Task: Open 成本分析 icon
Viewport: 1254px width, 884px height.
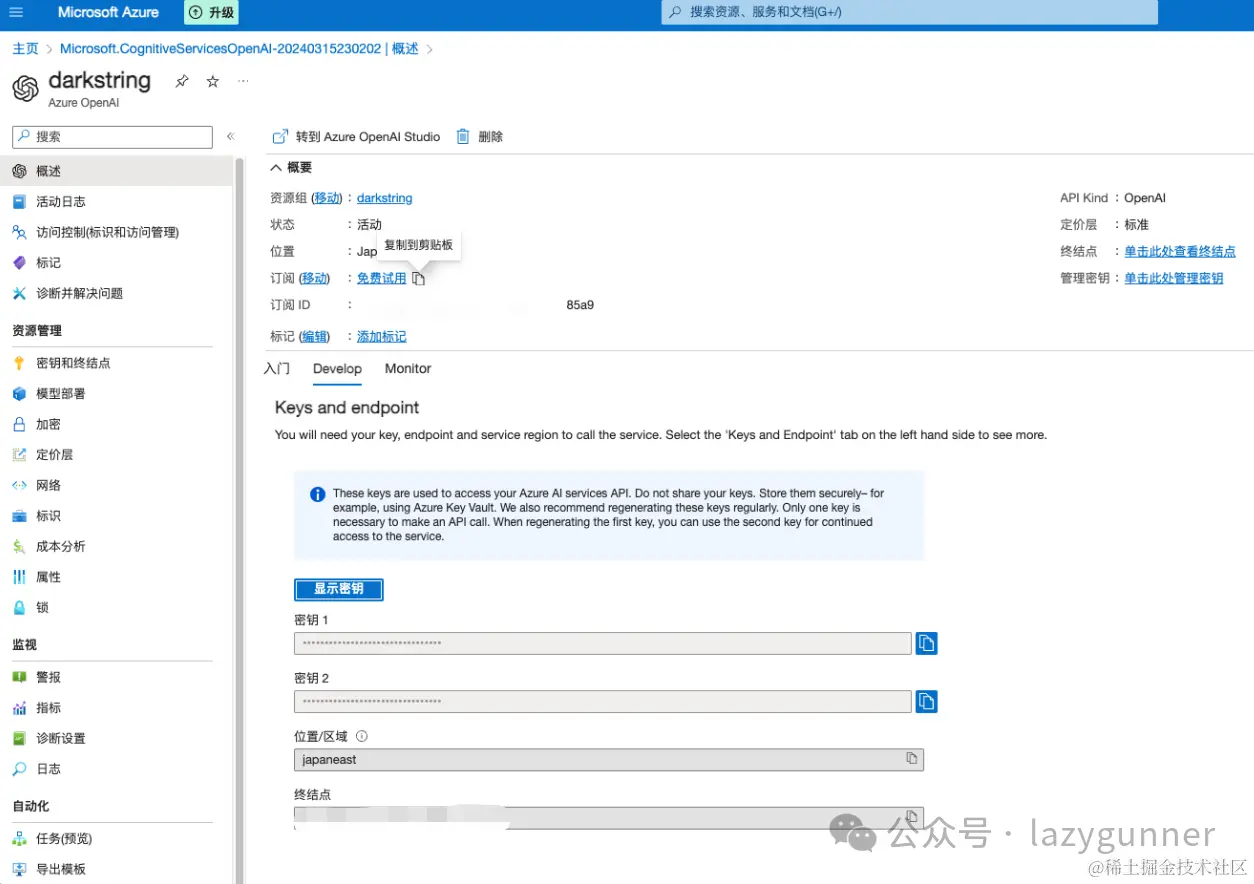Action: pyautogui.click(x=19, y=546)
